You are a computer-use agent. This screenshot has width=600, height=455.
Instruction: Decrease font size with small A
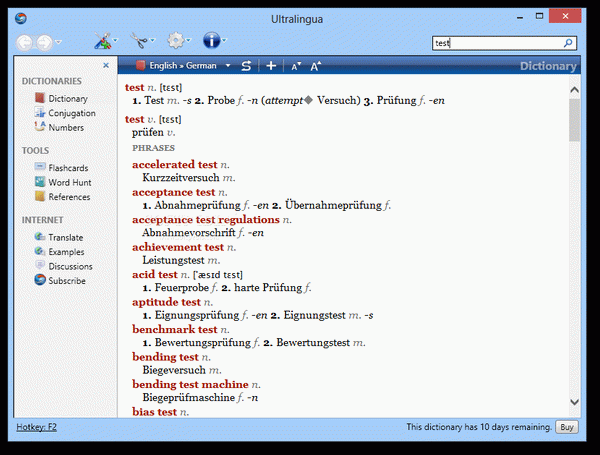(x=296, y=66)
